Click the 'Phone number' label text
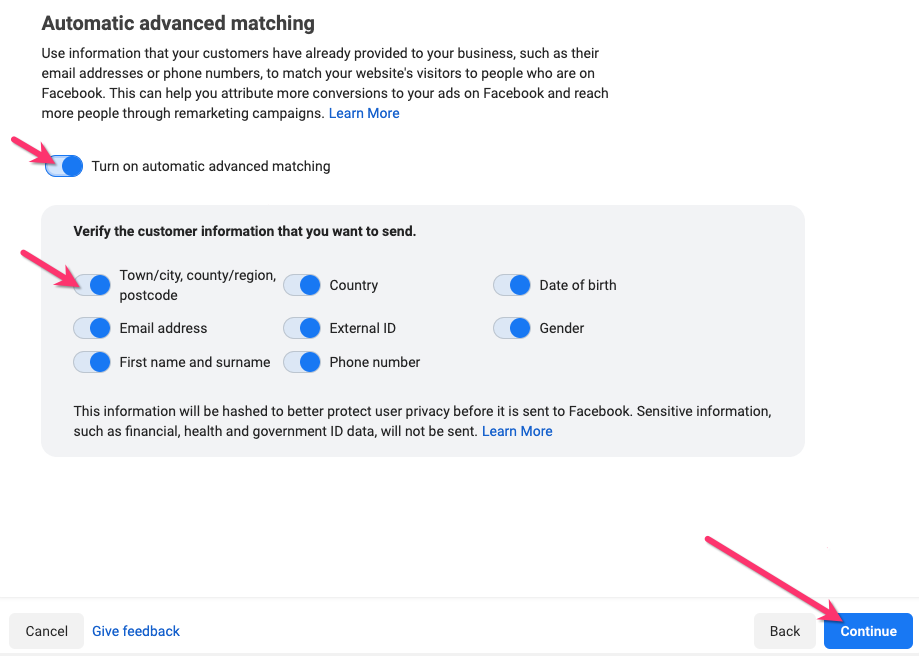This screenshot has height=656, width=919. point(374,362)
